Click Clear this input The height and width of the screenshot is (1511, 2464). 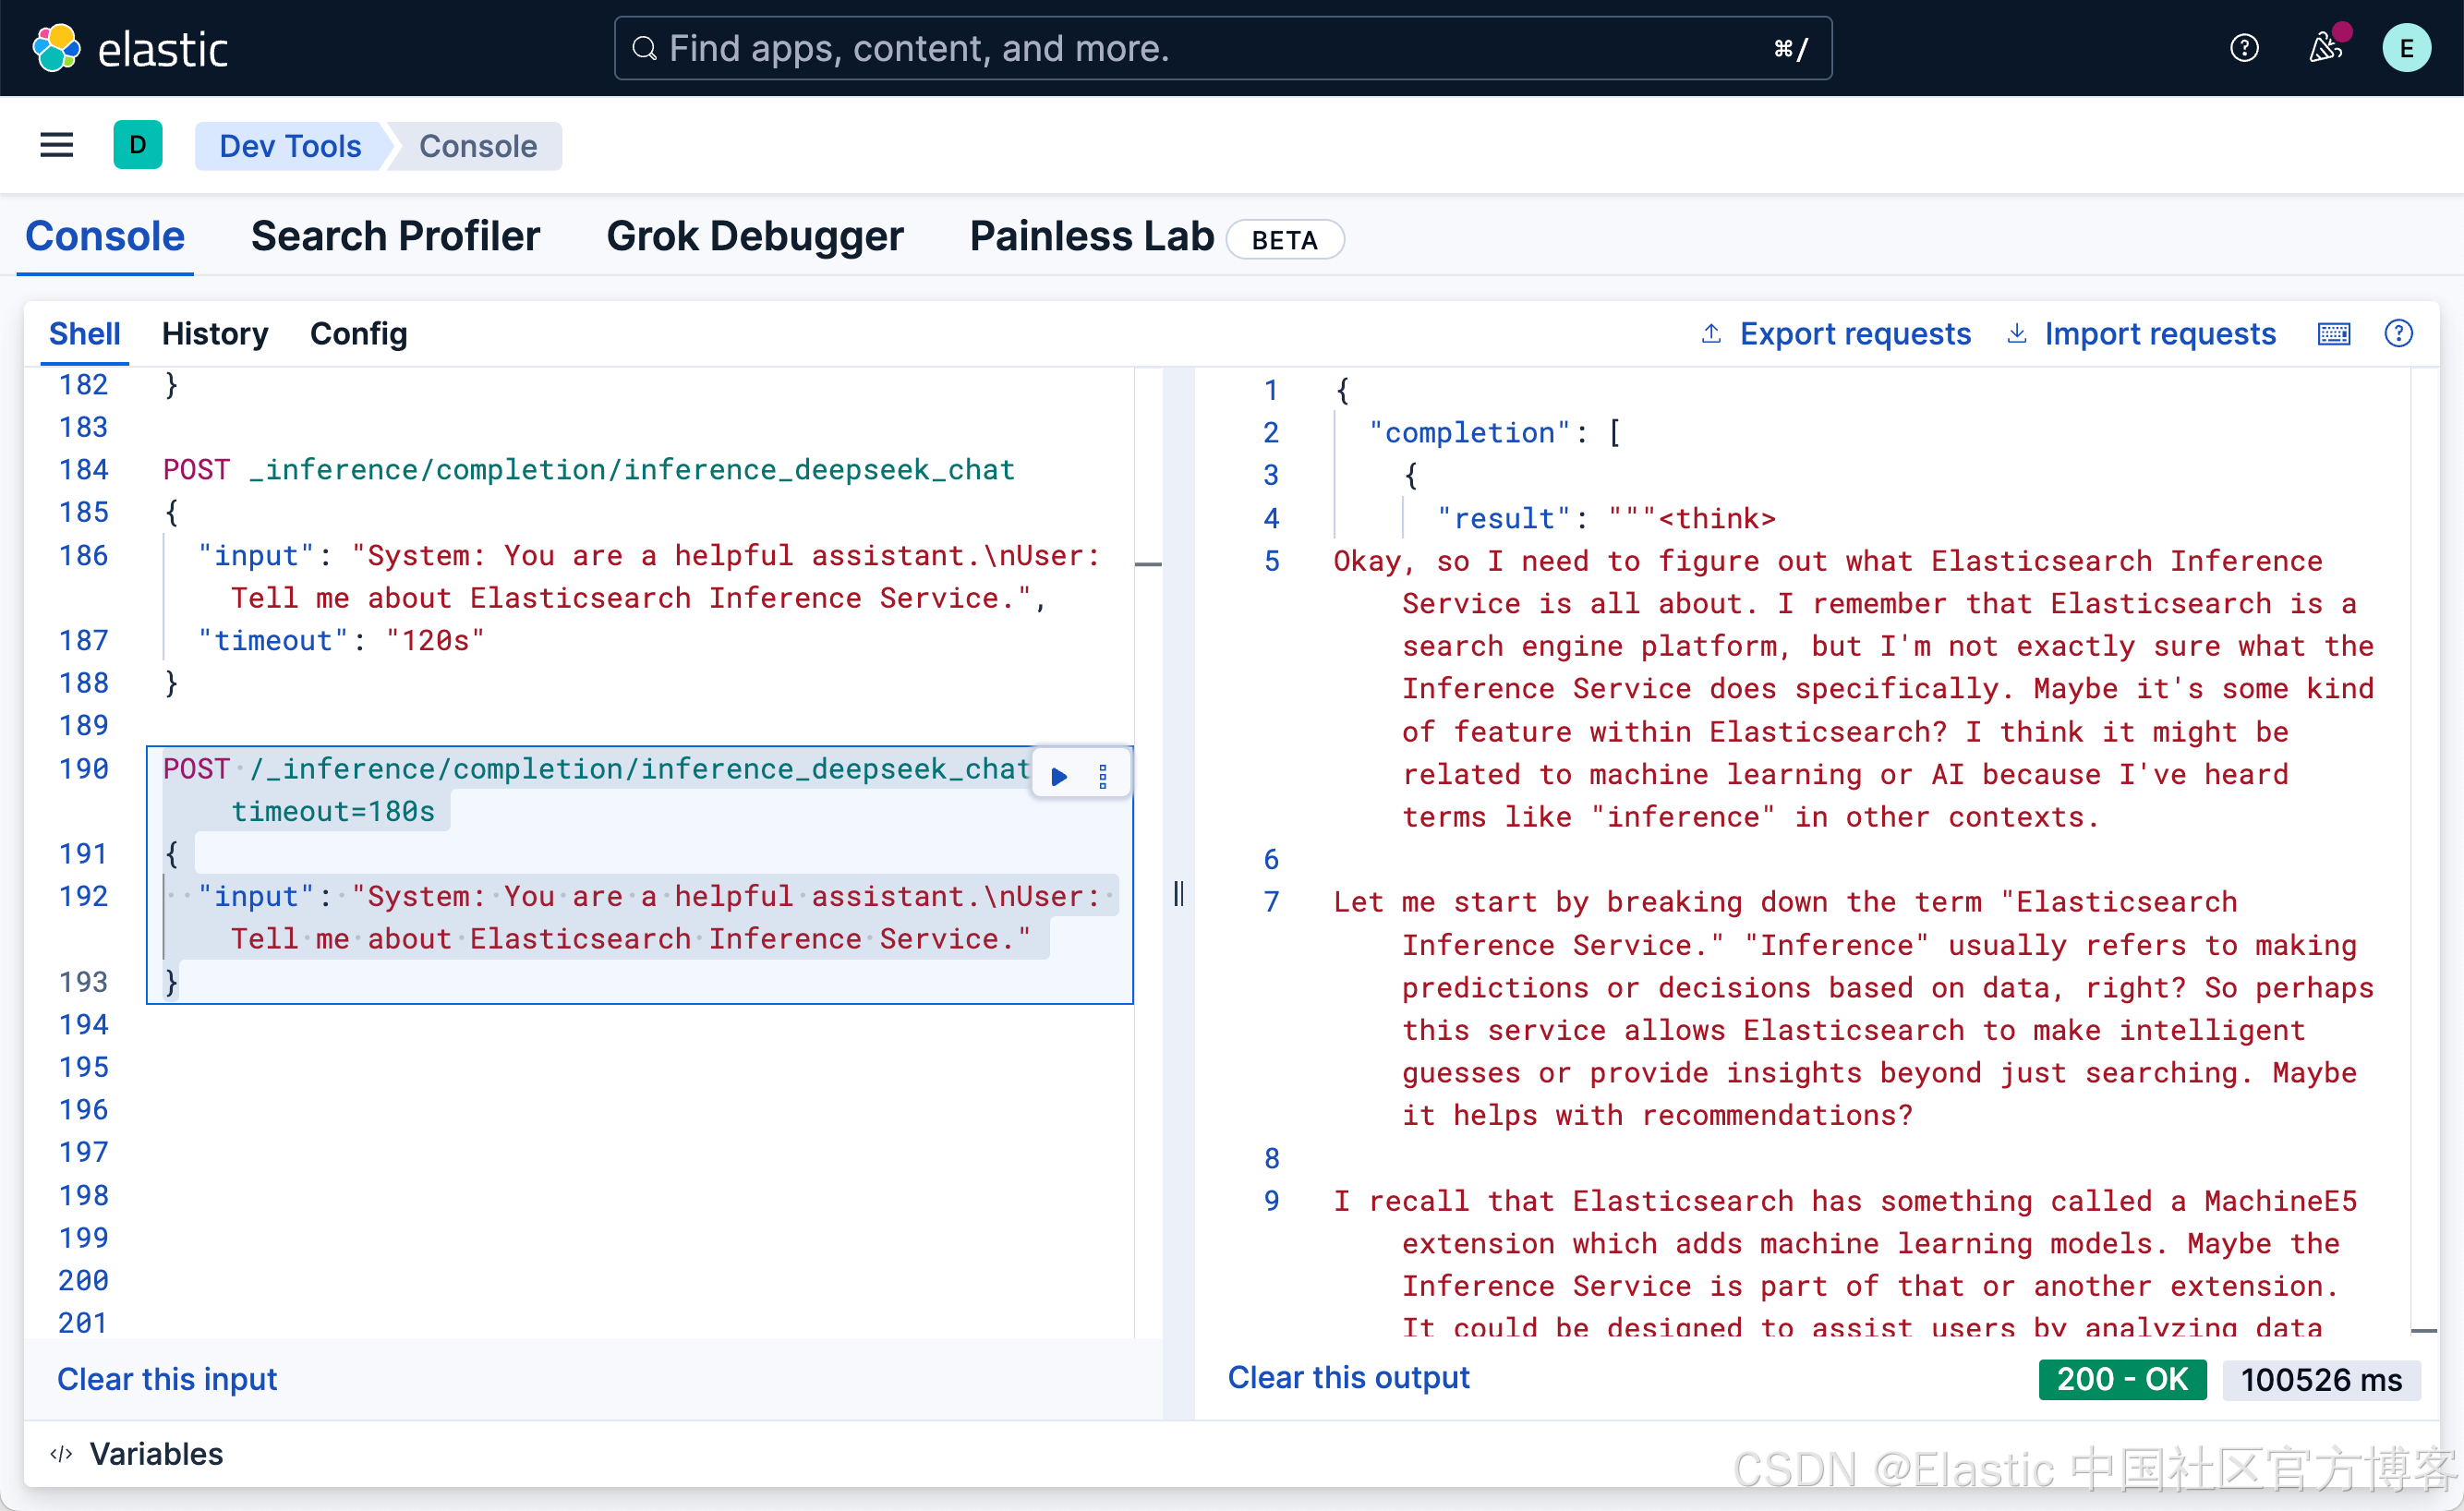pyautogui.click(x=167, y=1379)
